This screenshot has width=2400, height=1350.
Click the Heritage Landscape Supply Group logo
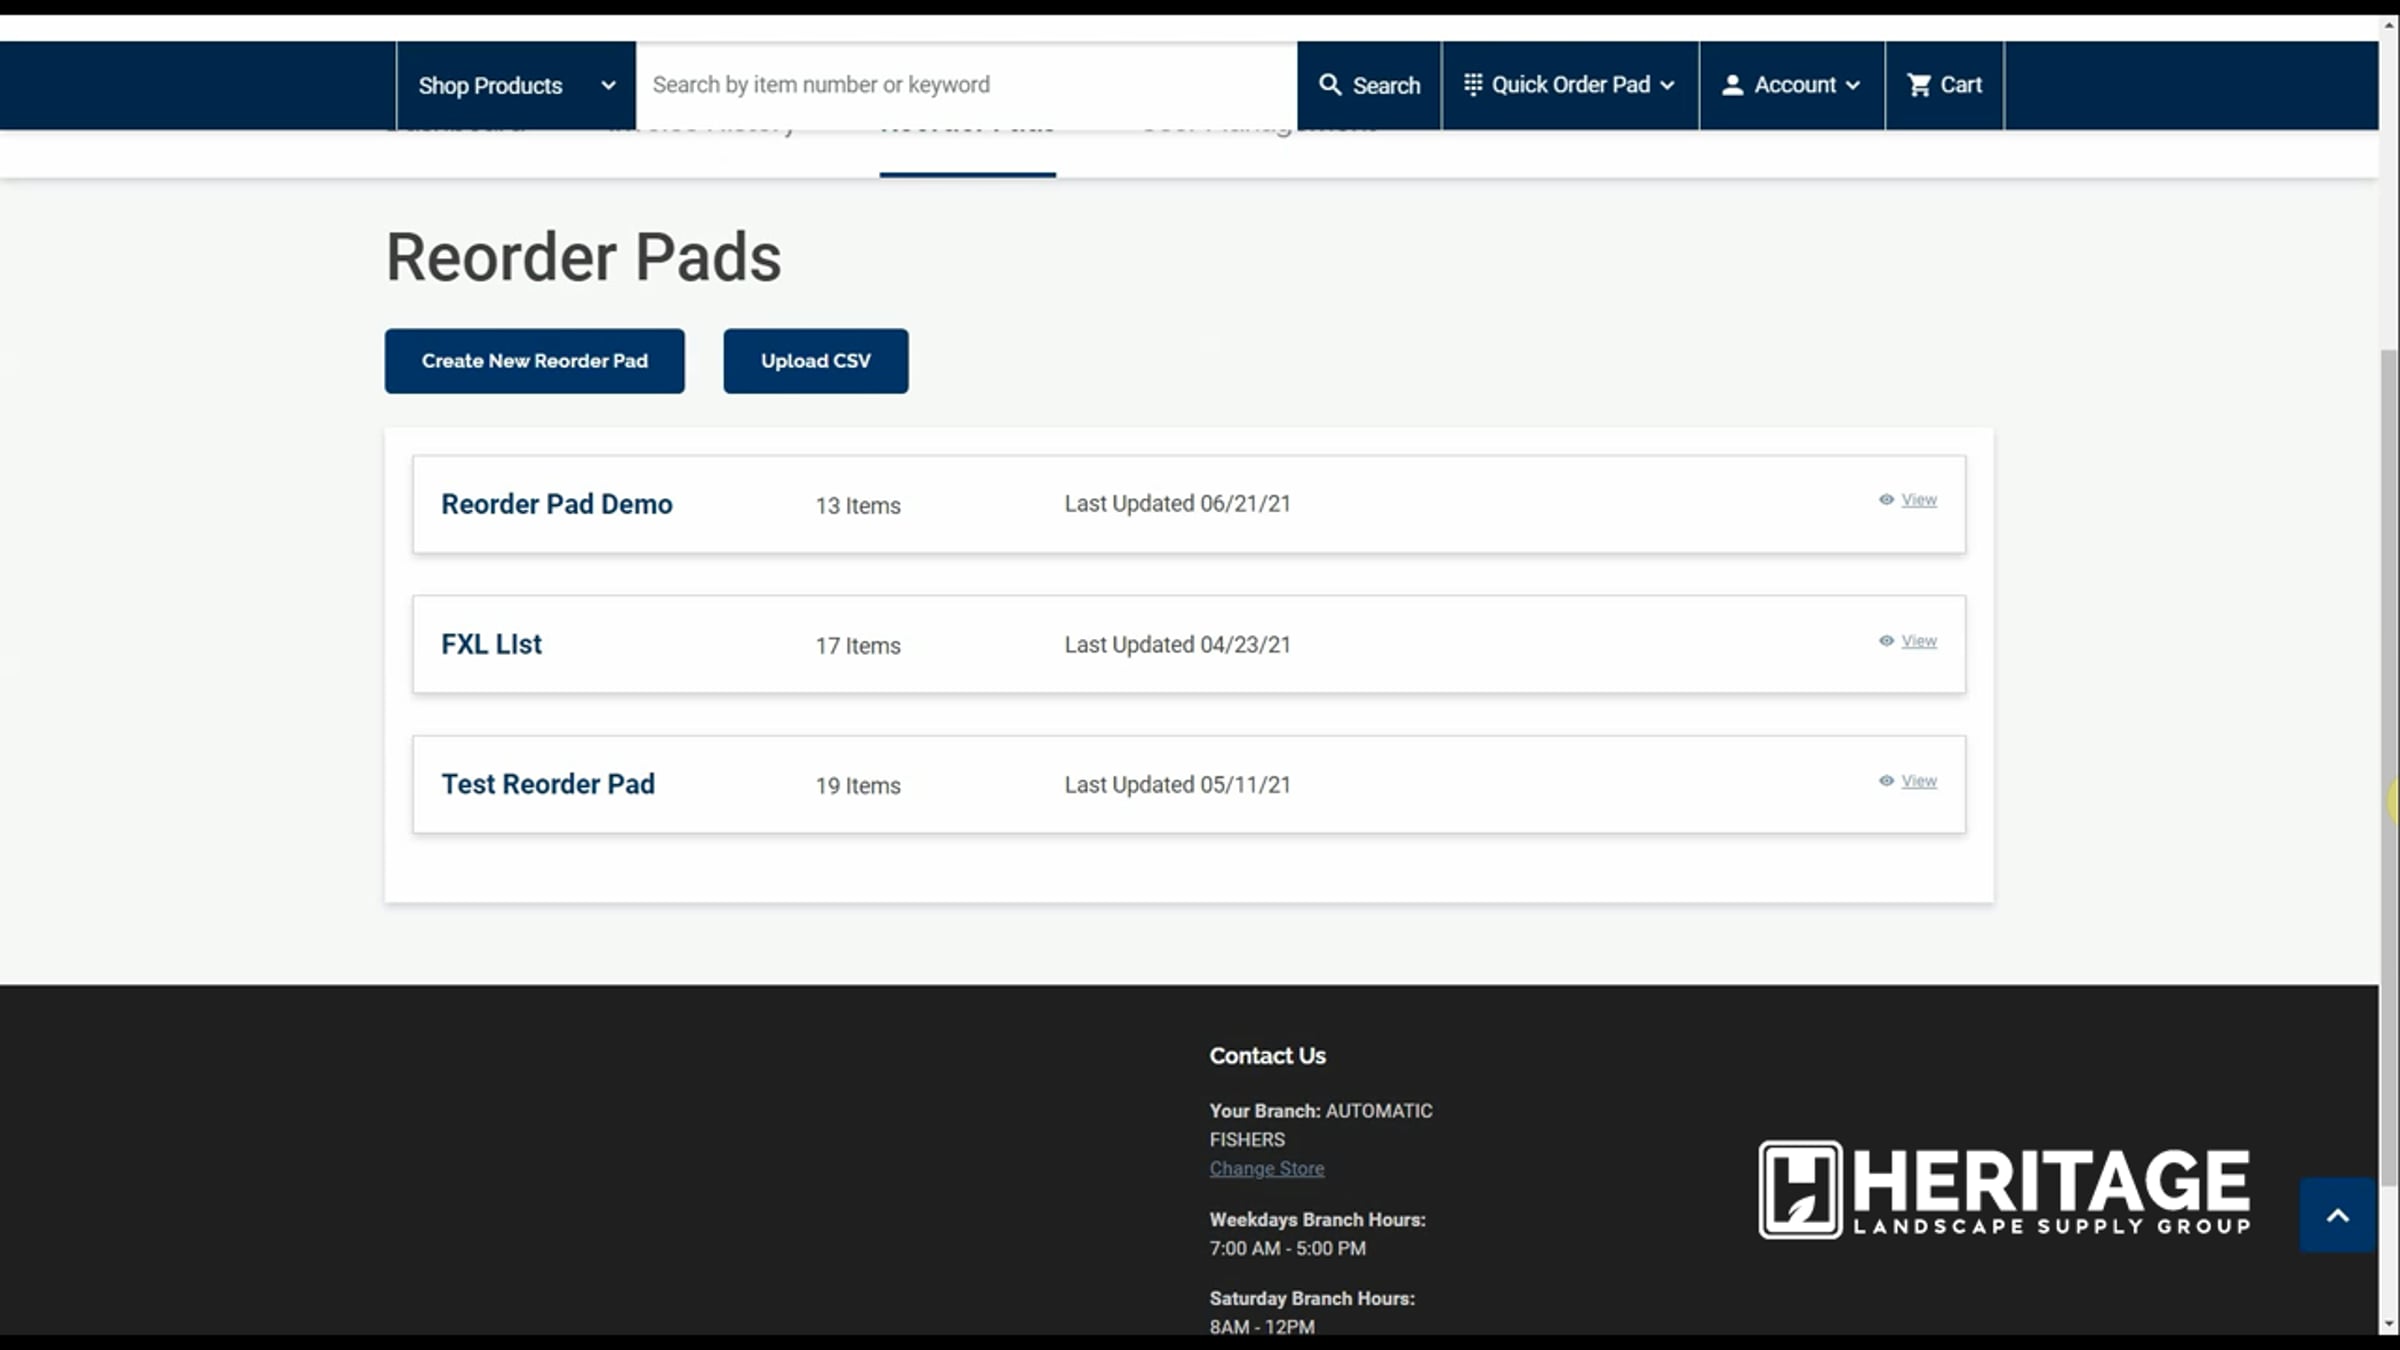point(2004,1189)
